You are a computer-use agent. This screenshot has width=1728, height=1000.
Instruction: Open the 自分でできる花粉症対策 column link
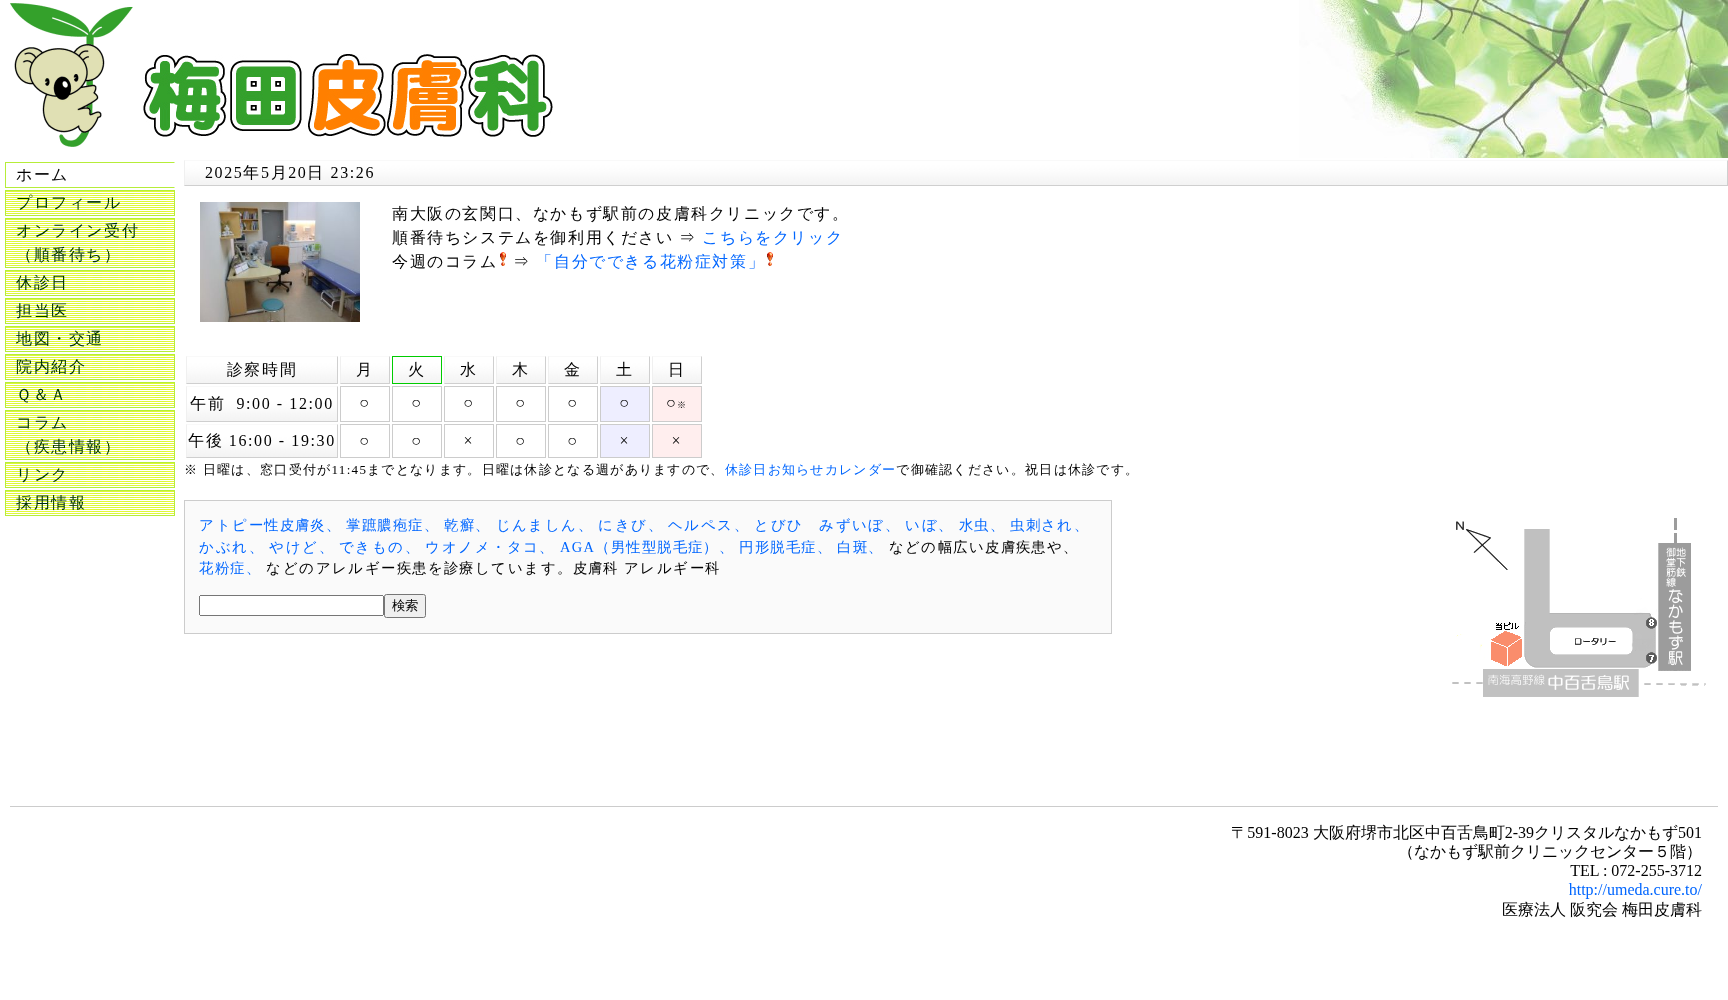pos(650,262)
